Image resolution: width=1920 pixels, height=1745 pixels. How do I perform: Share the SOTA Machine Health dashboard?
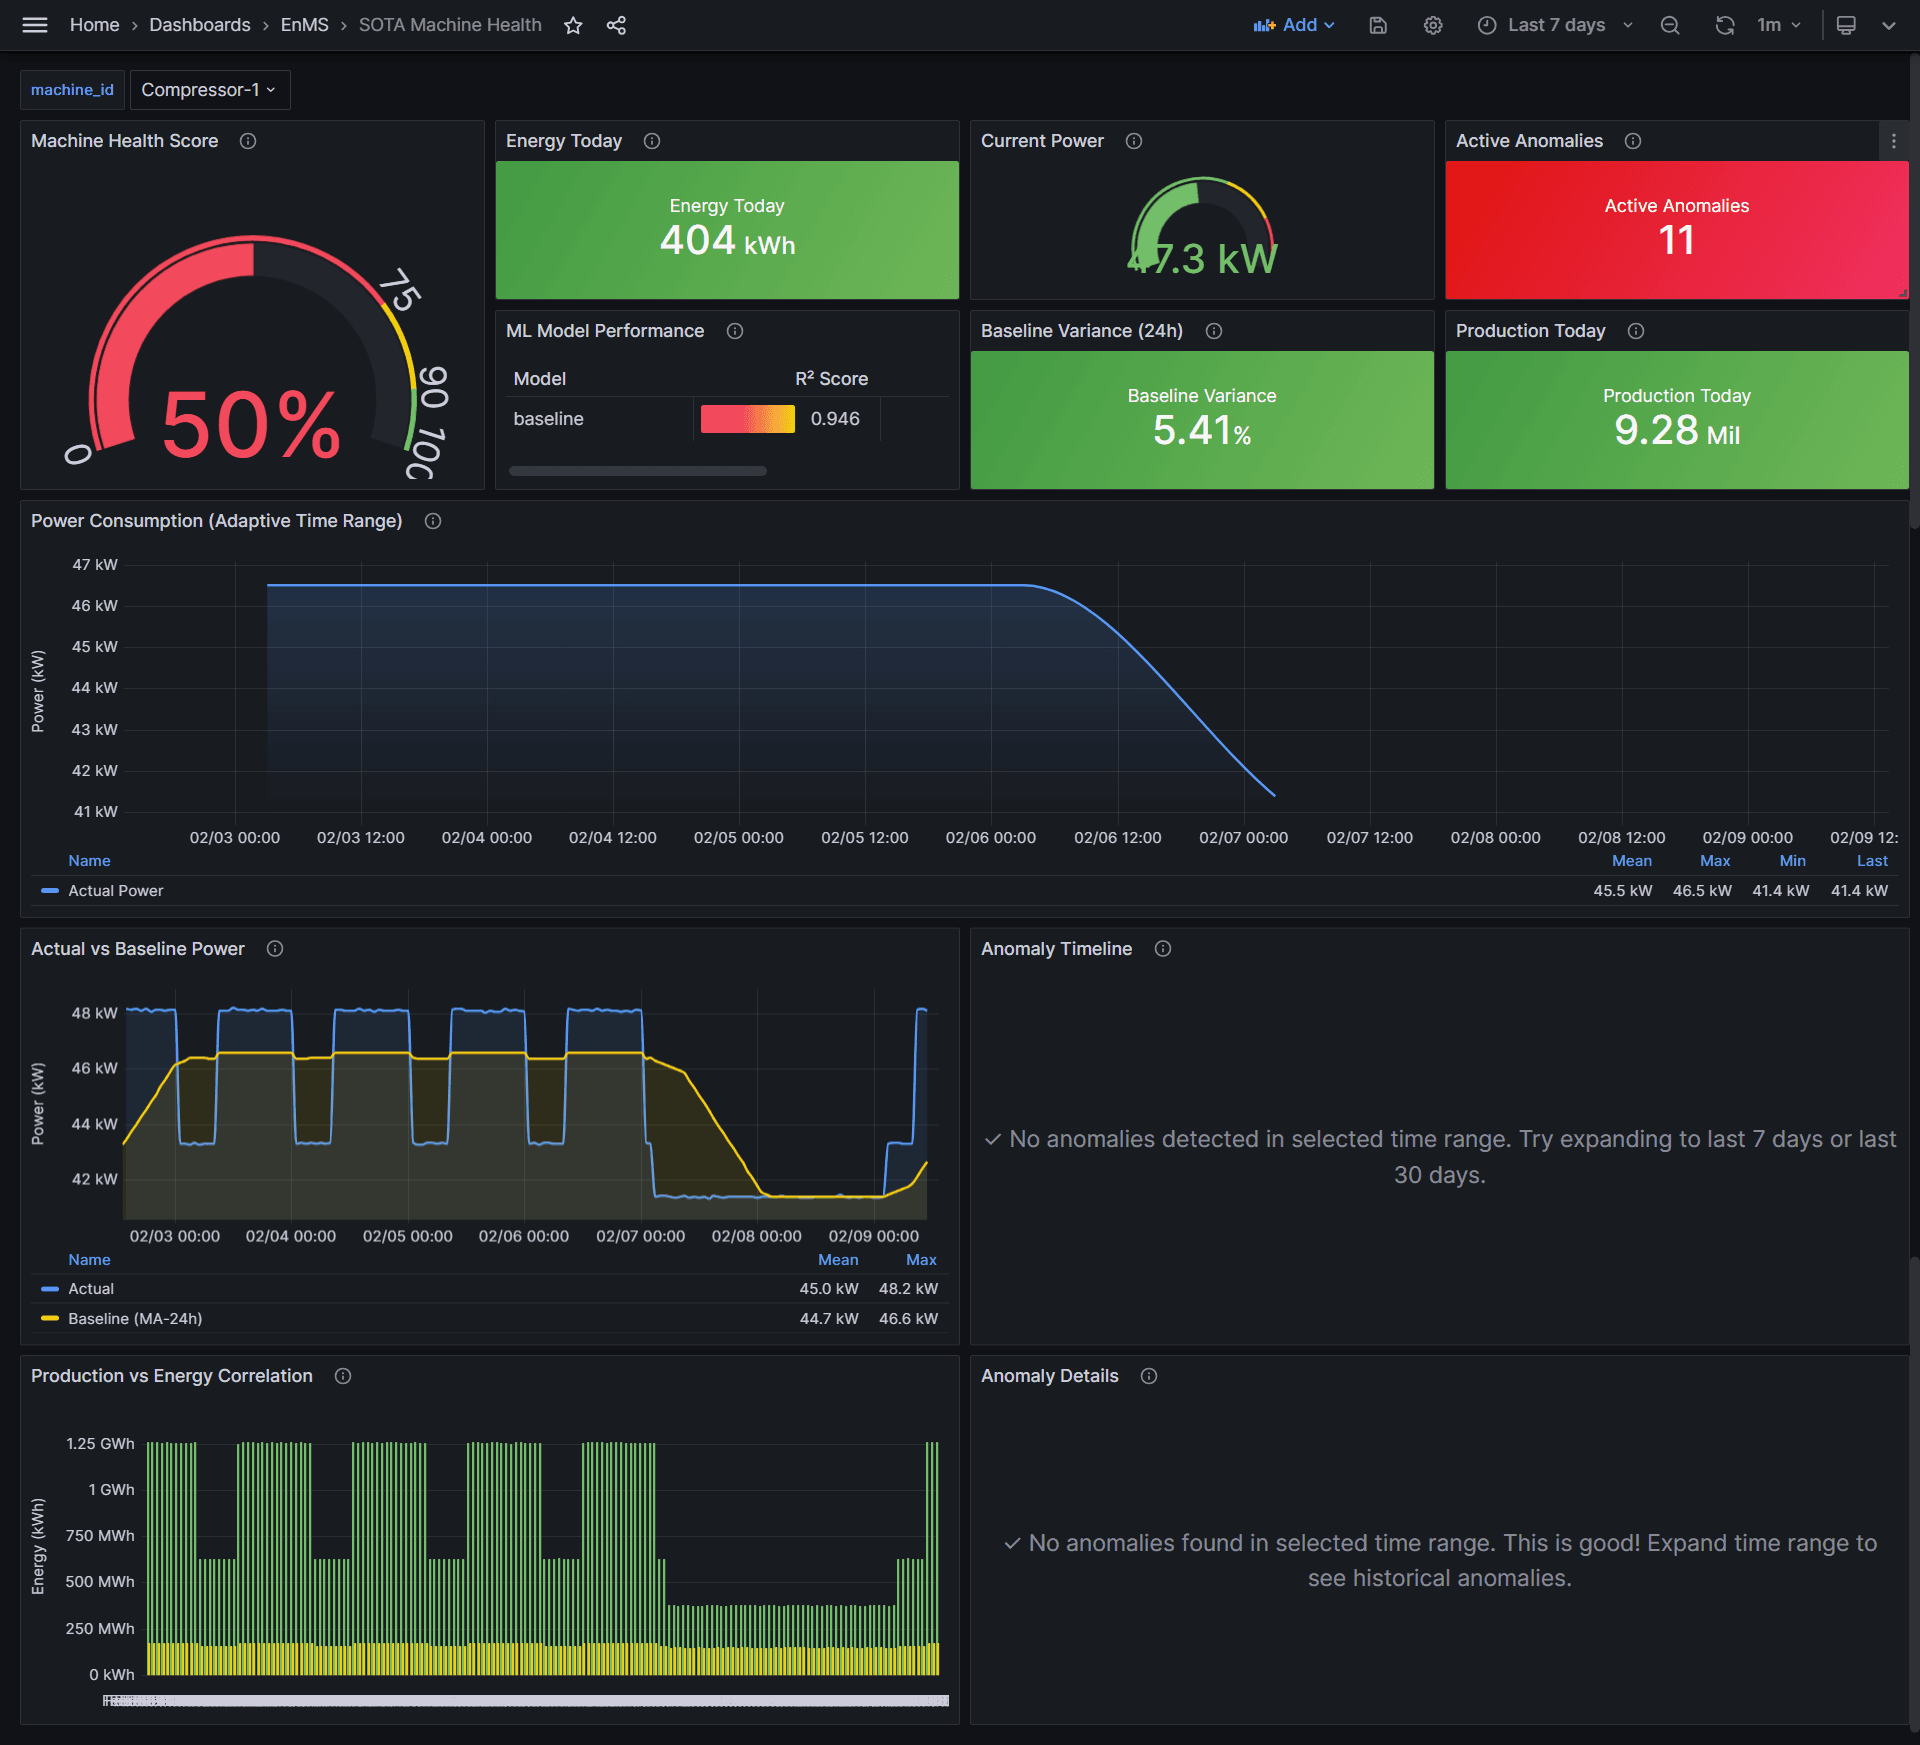[x=616, y=25]
